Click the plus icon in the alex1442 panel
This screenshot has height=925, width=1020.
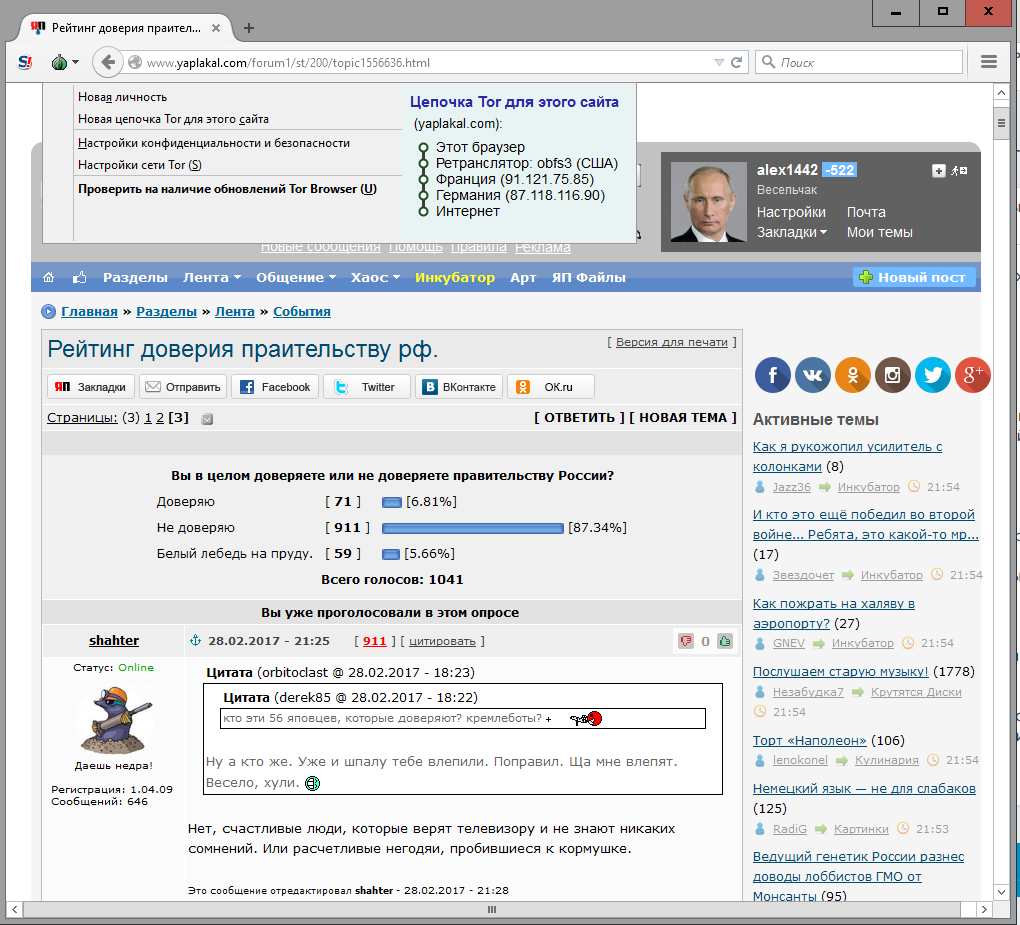coord(938,171)
